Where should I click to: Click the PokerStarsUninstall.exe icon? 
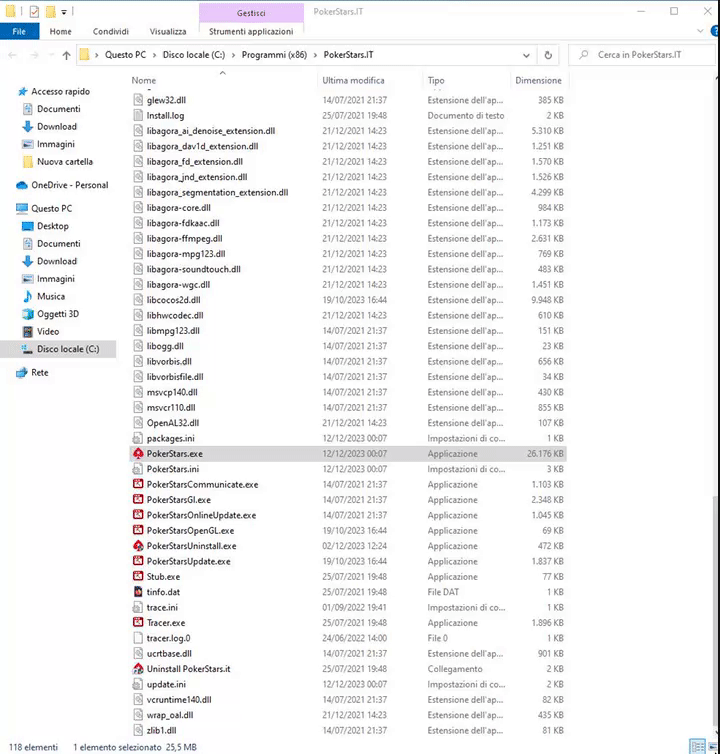point(138,546)
